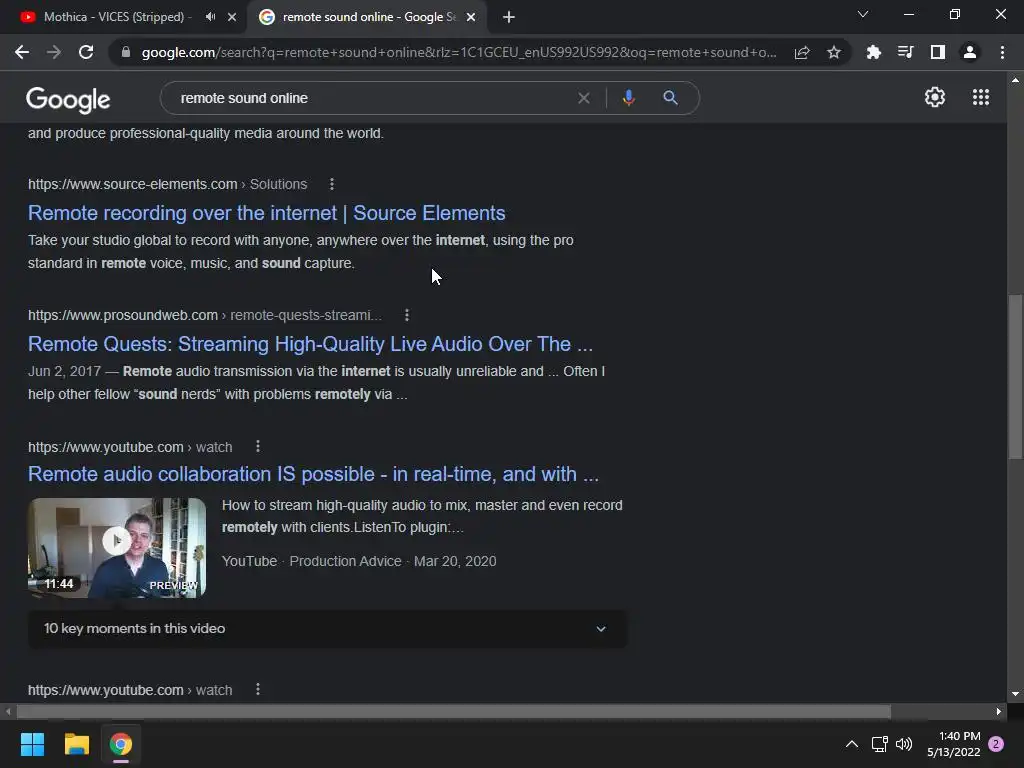Start voice search with microphone
Image resolution: width=1024 pixels, height=768 pixels.
[628, 98]
